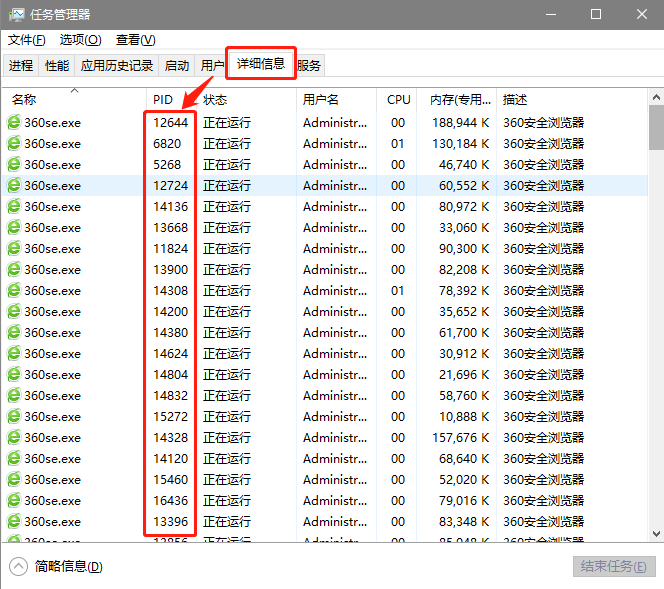Click the memory value 10,888 K
664x589 pixels.
(464, 417)
